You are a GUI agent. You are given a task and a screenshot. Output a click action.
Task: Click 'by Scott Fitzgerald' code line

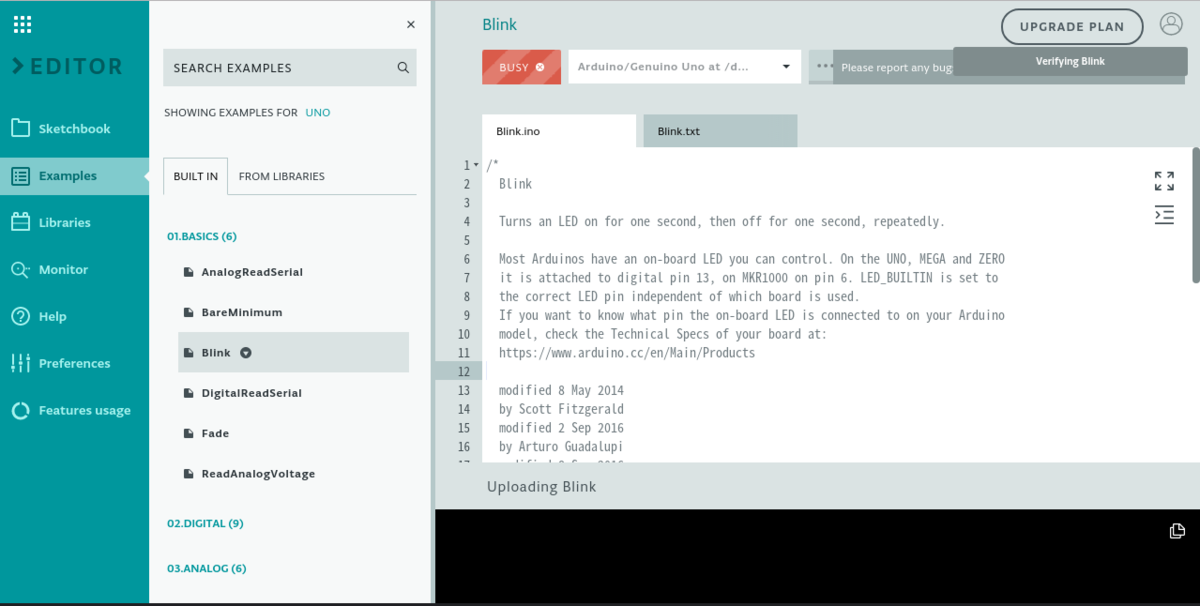point(561,409)
